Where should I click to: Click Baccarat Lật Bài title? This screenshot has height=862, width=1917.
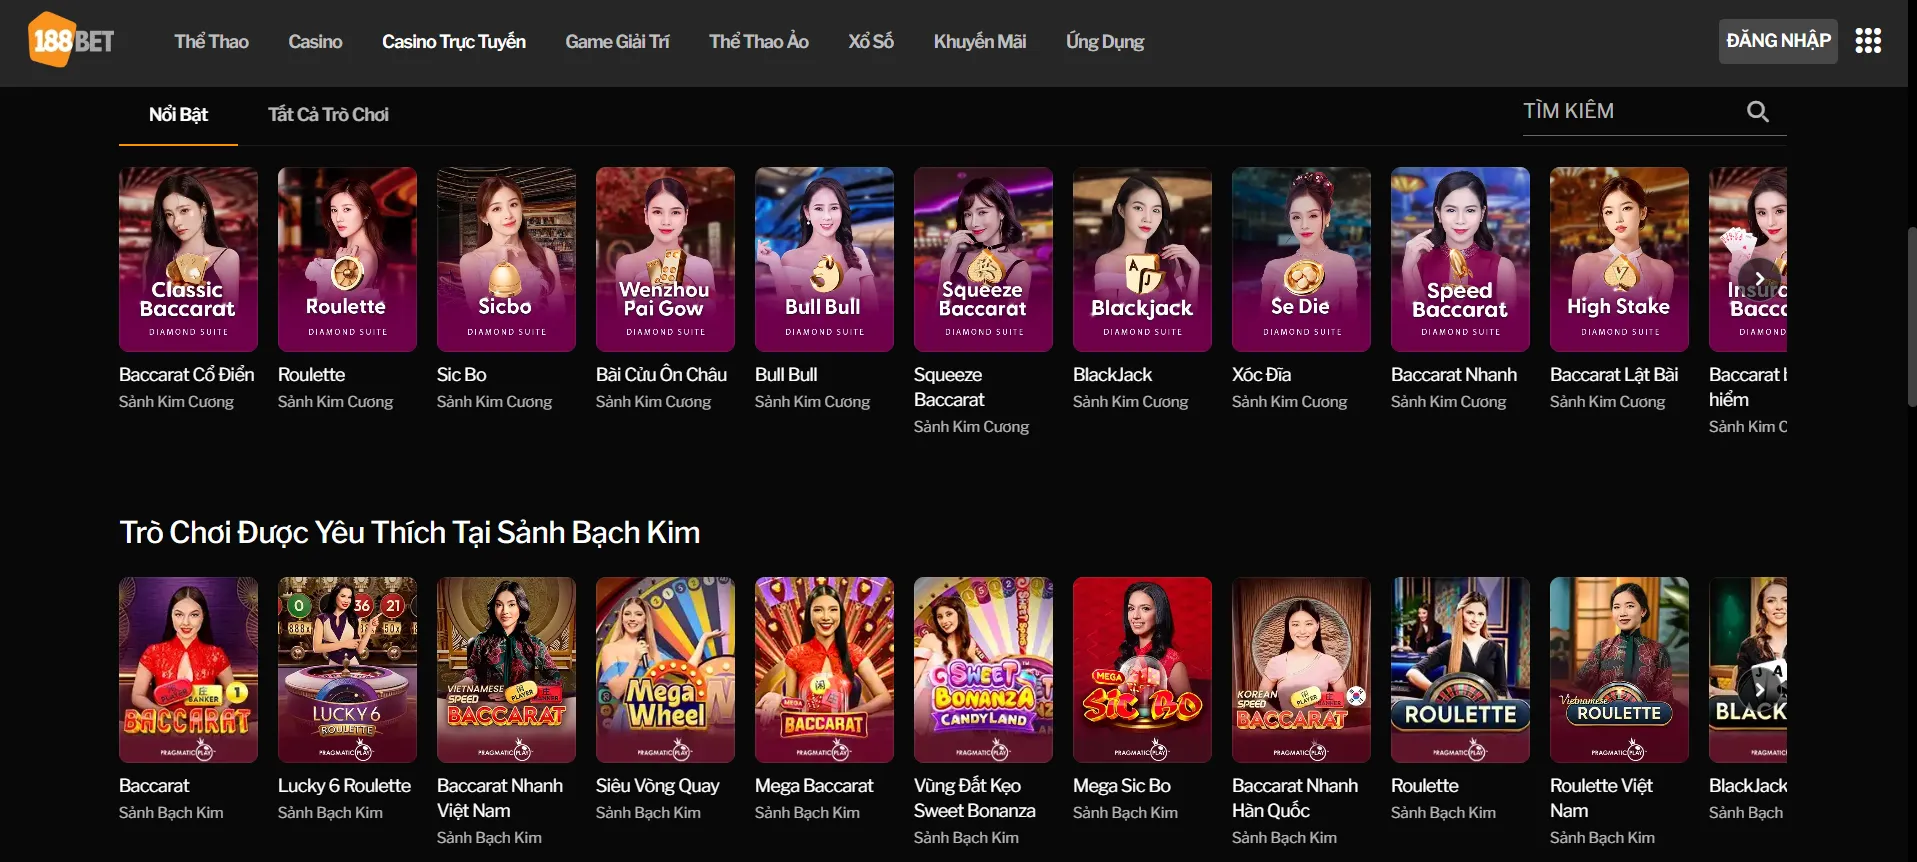(x=1614, y=374)
